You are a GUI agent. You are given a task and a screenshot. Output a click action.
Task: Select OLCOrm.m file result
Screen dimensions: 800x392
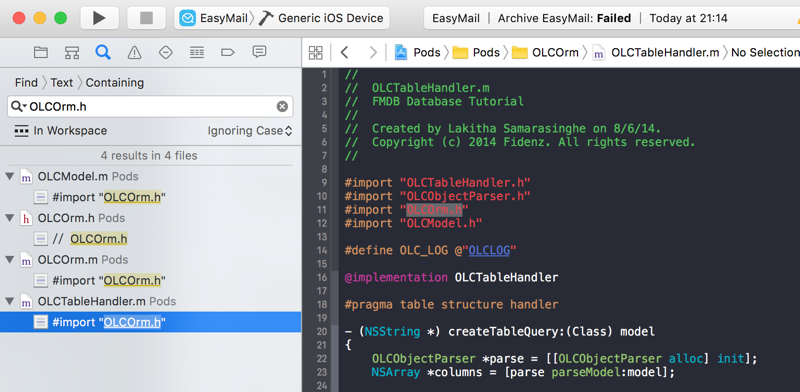click(74, 260)
